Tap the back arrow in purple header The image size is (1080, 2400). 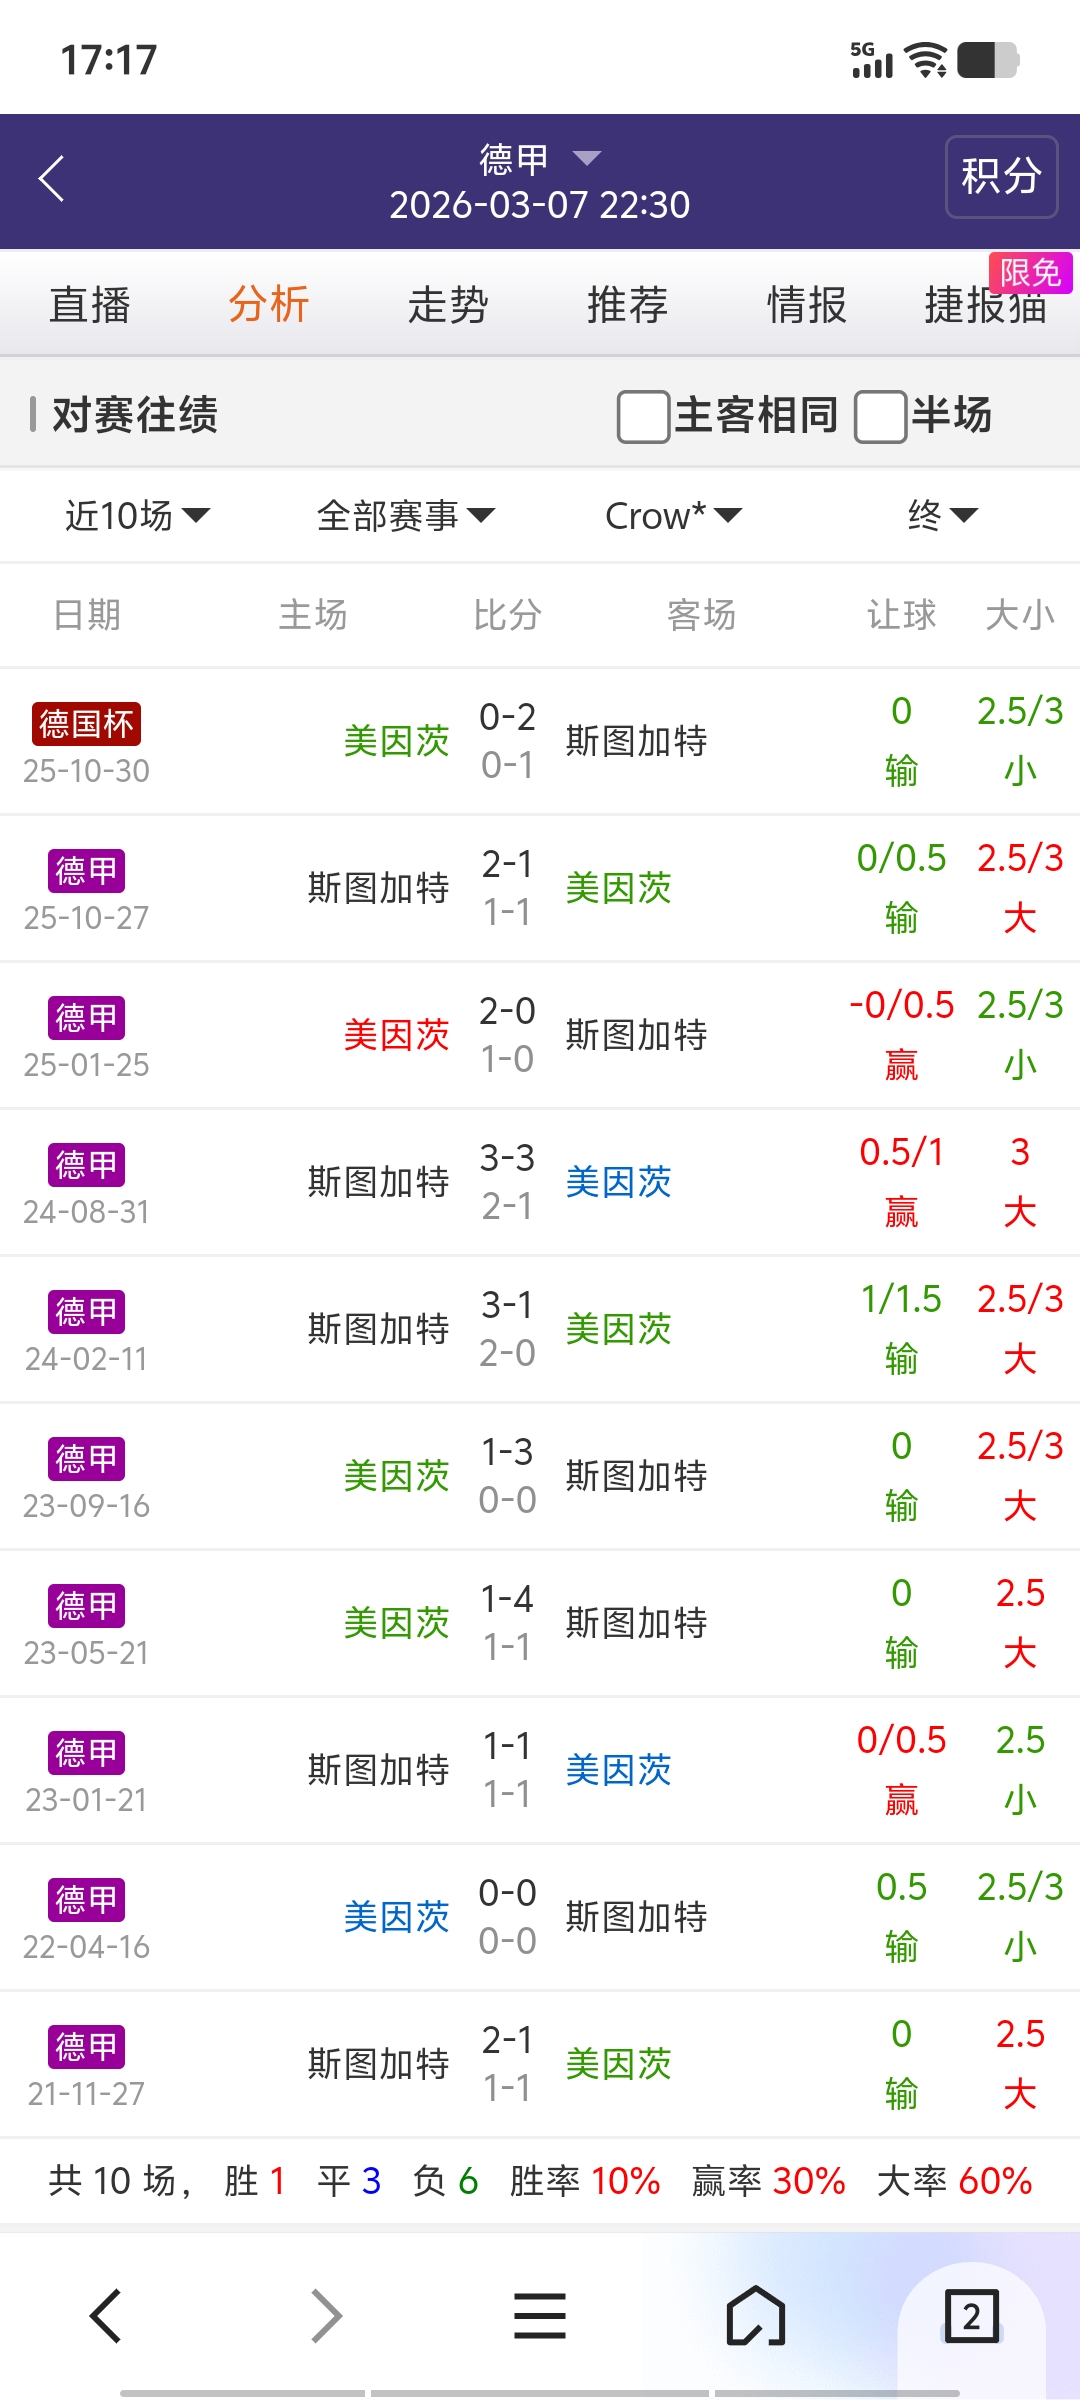(x=52, y=179)
